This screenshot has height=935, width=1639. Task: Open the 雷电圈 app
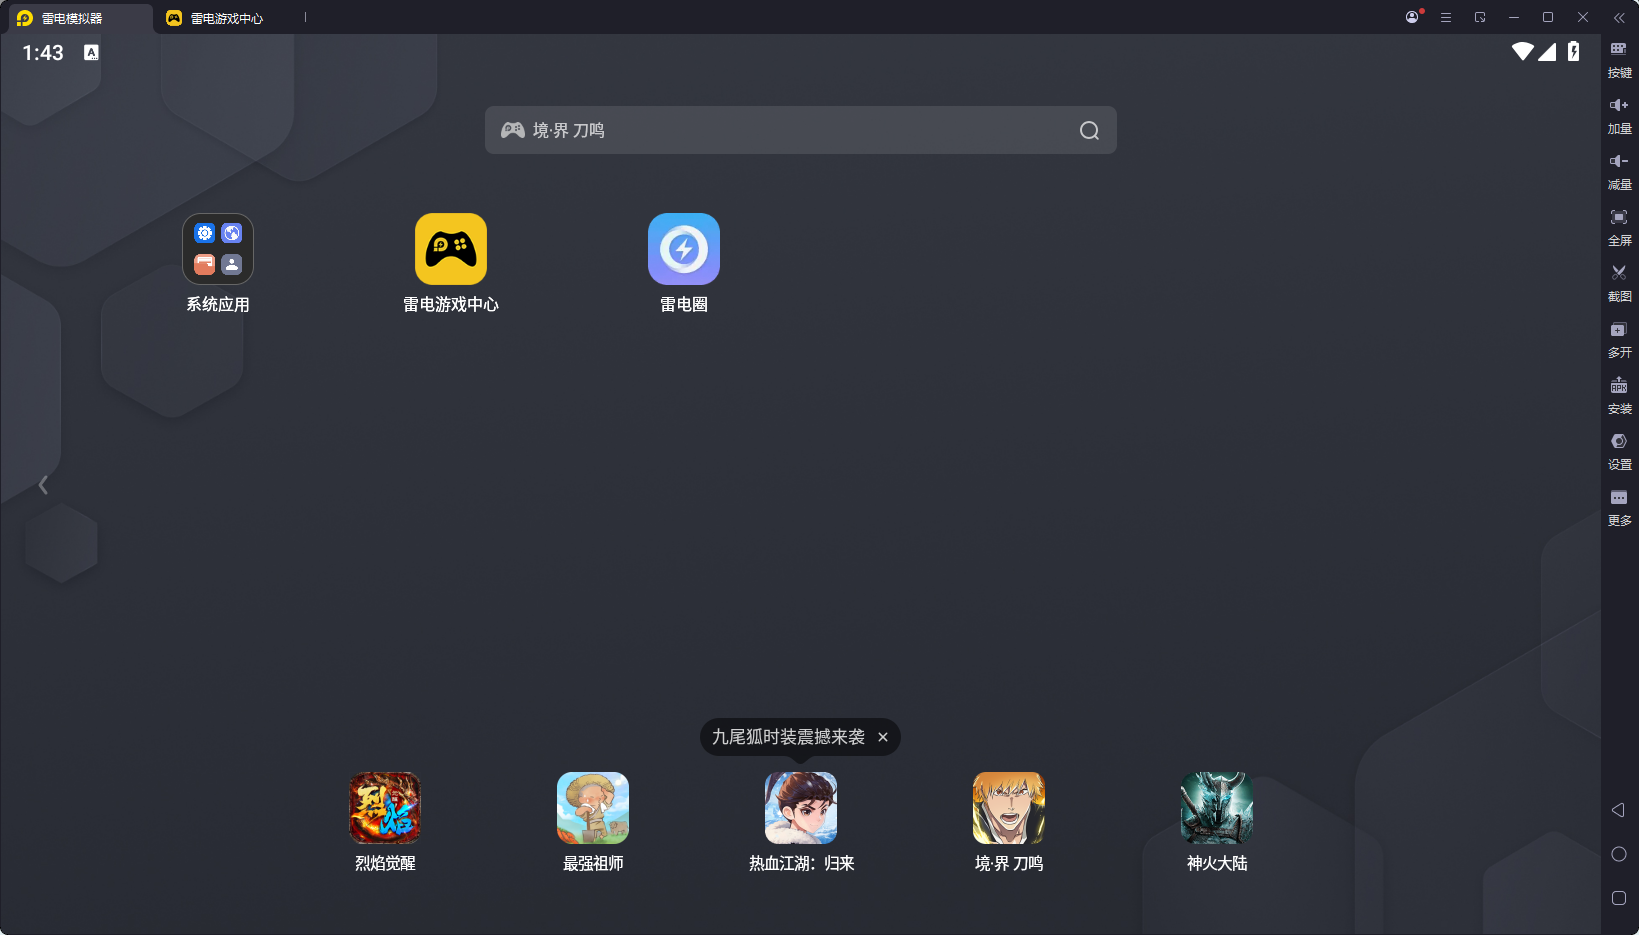point(684,249)
